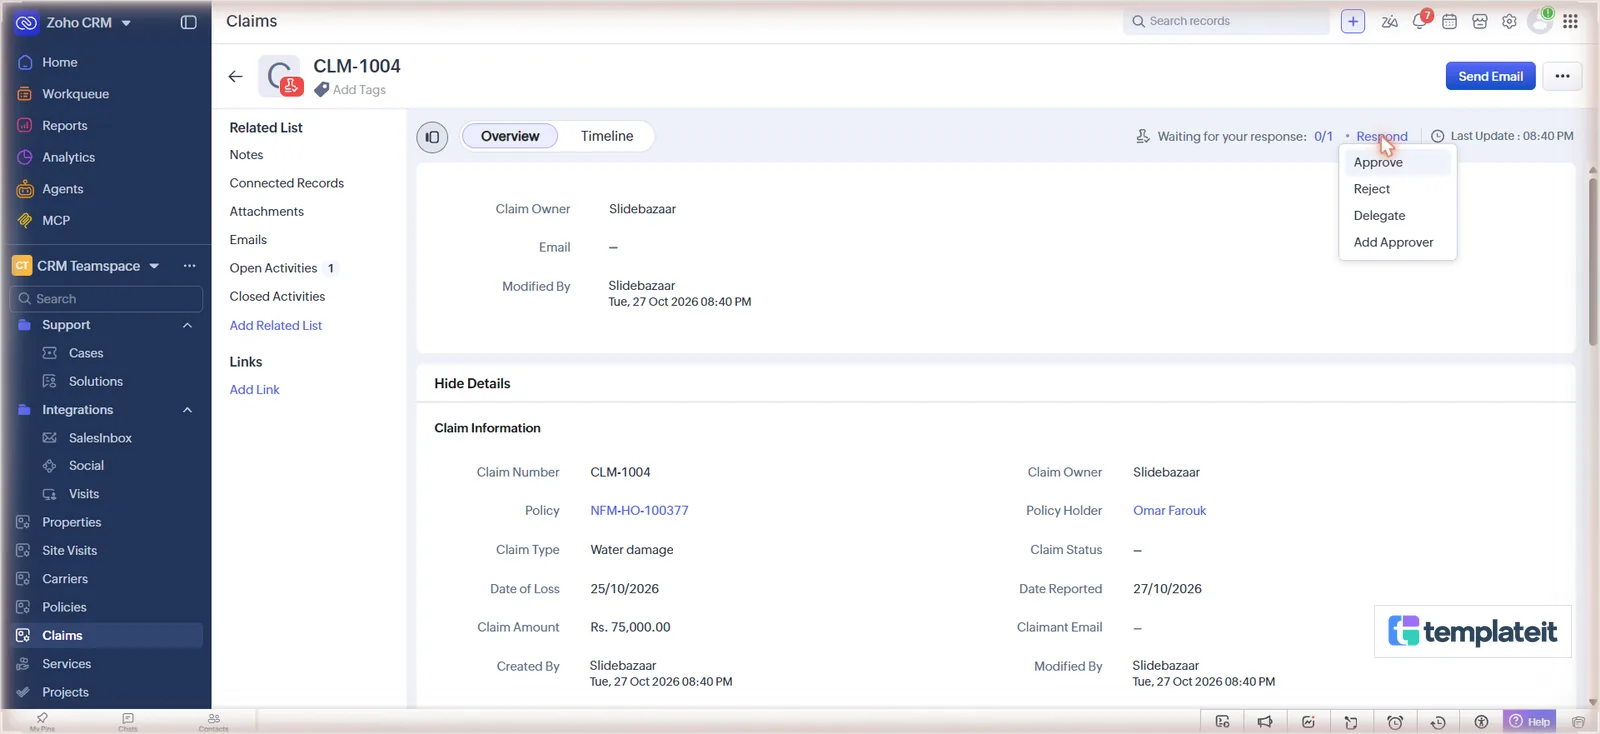Choose Add Approver from the menu
The image size is (1600, 734).
1397,242
